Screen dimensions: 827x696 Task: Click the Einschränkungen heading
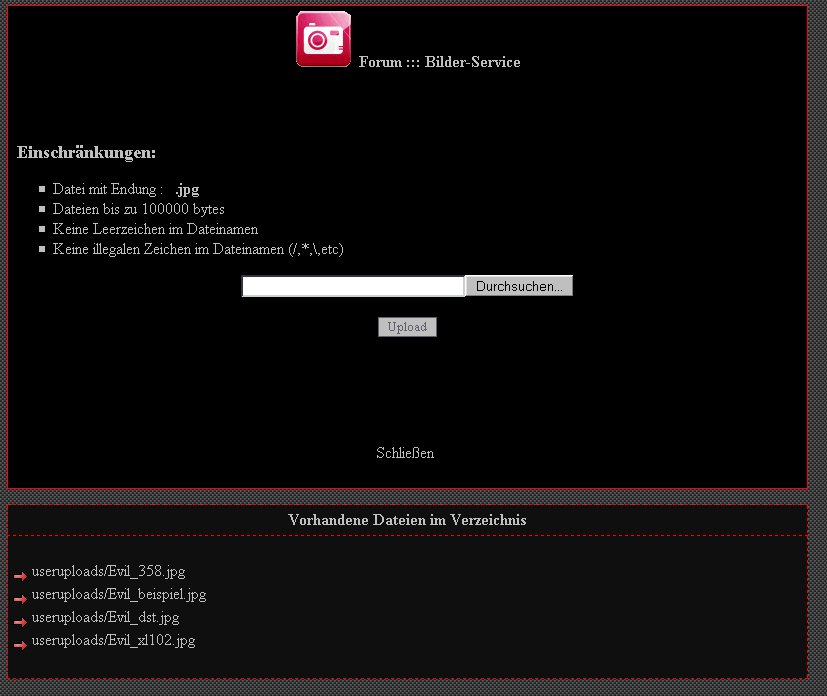click(86, 153)
